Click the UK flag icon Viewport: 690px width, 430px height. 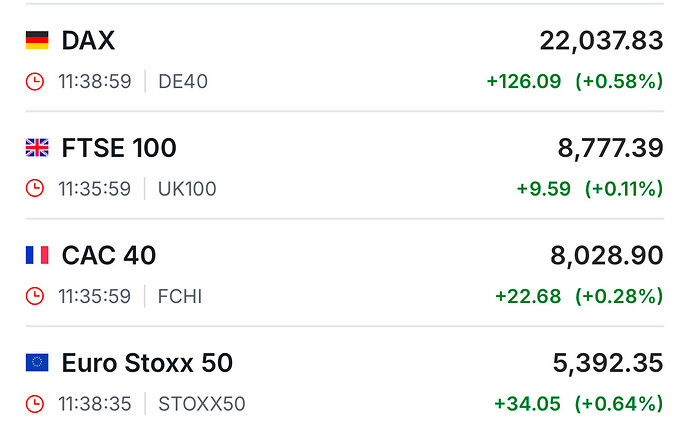[37, 148]
